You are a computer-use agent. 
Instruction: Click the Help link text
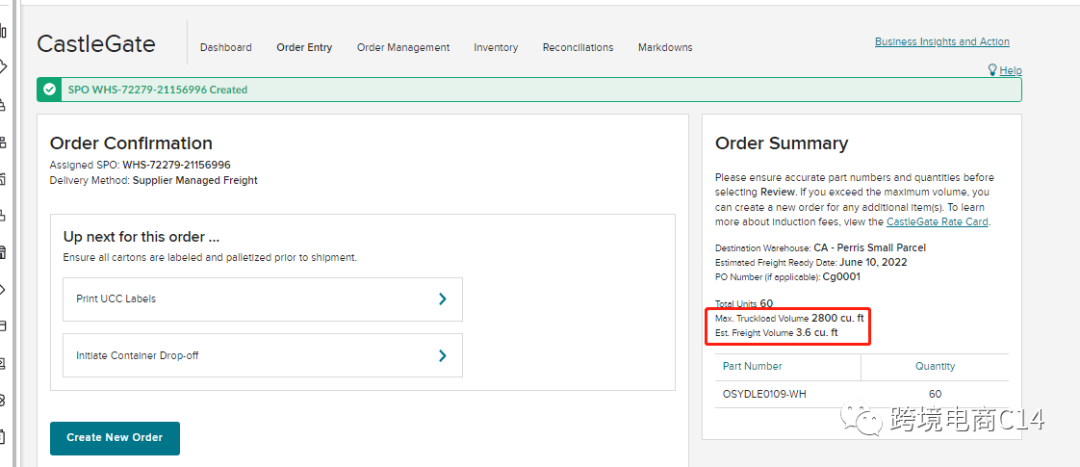1010,71
